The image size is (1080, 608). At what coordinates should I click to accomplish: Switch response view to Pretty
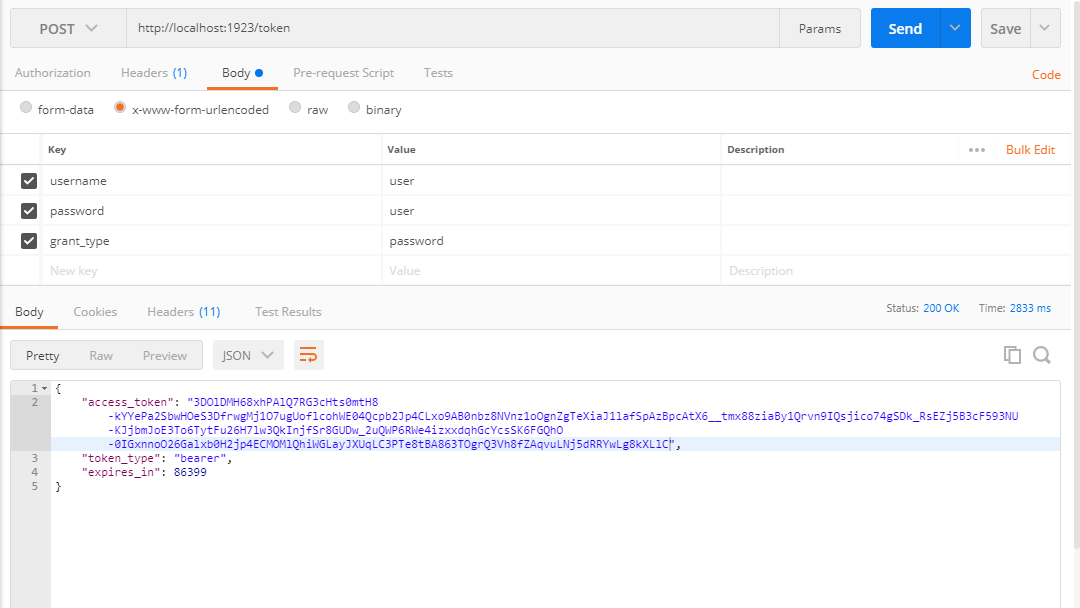[43, 355]
